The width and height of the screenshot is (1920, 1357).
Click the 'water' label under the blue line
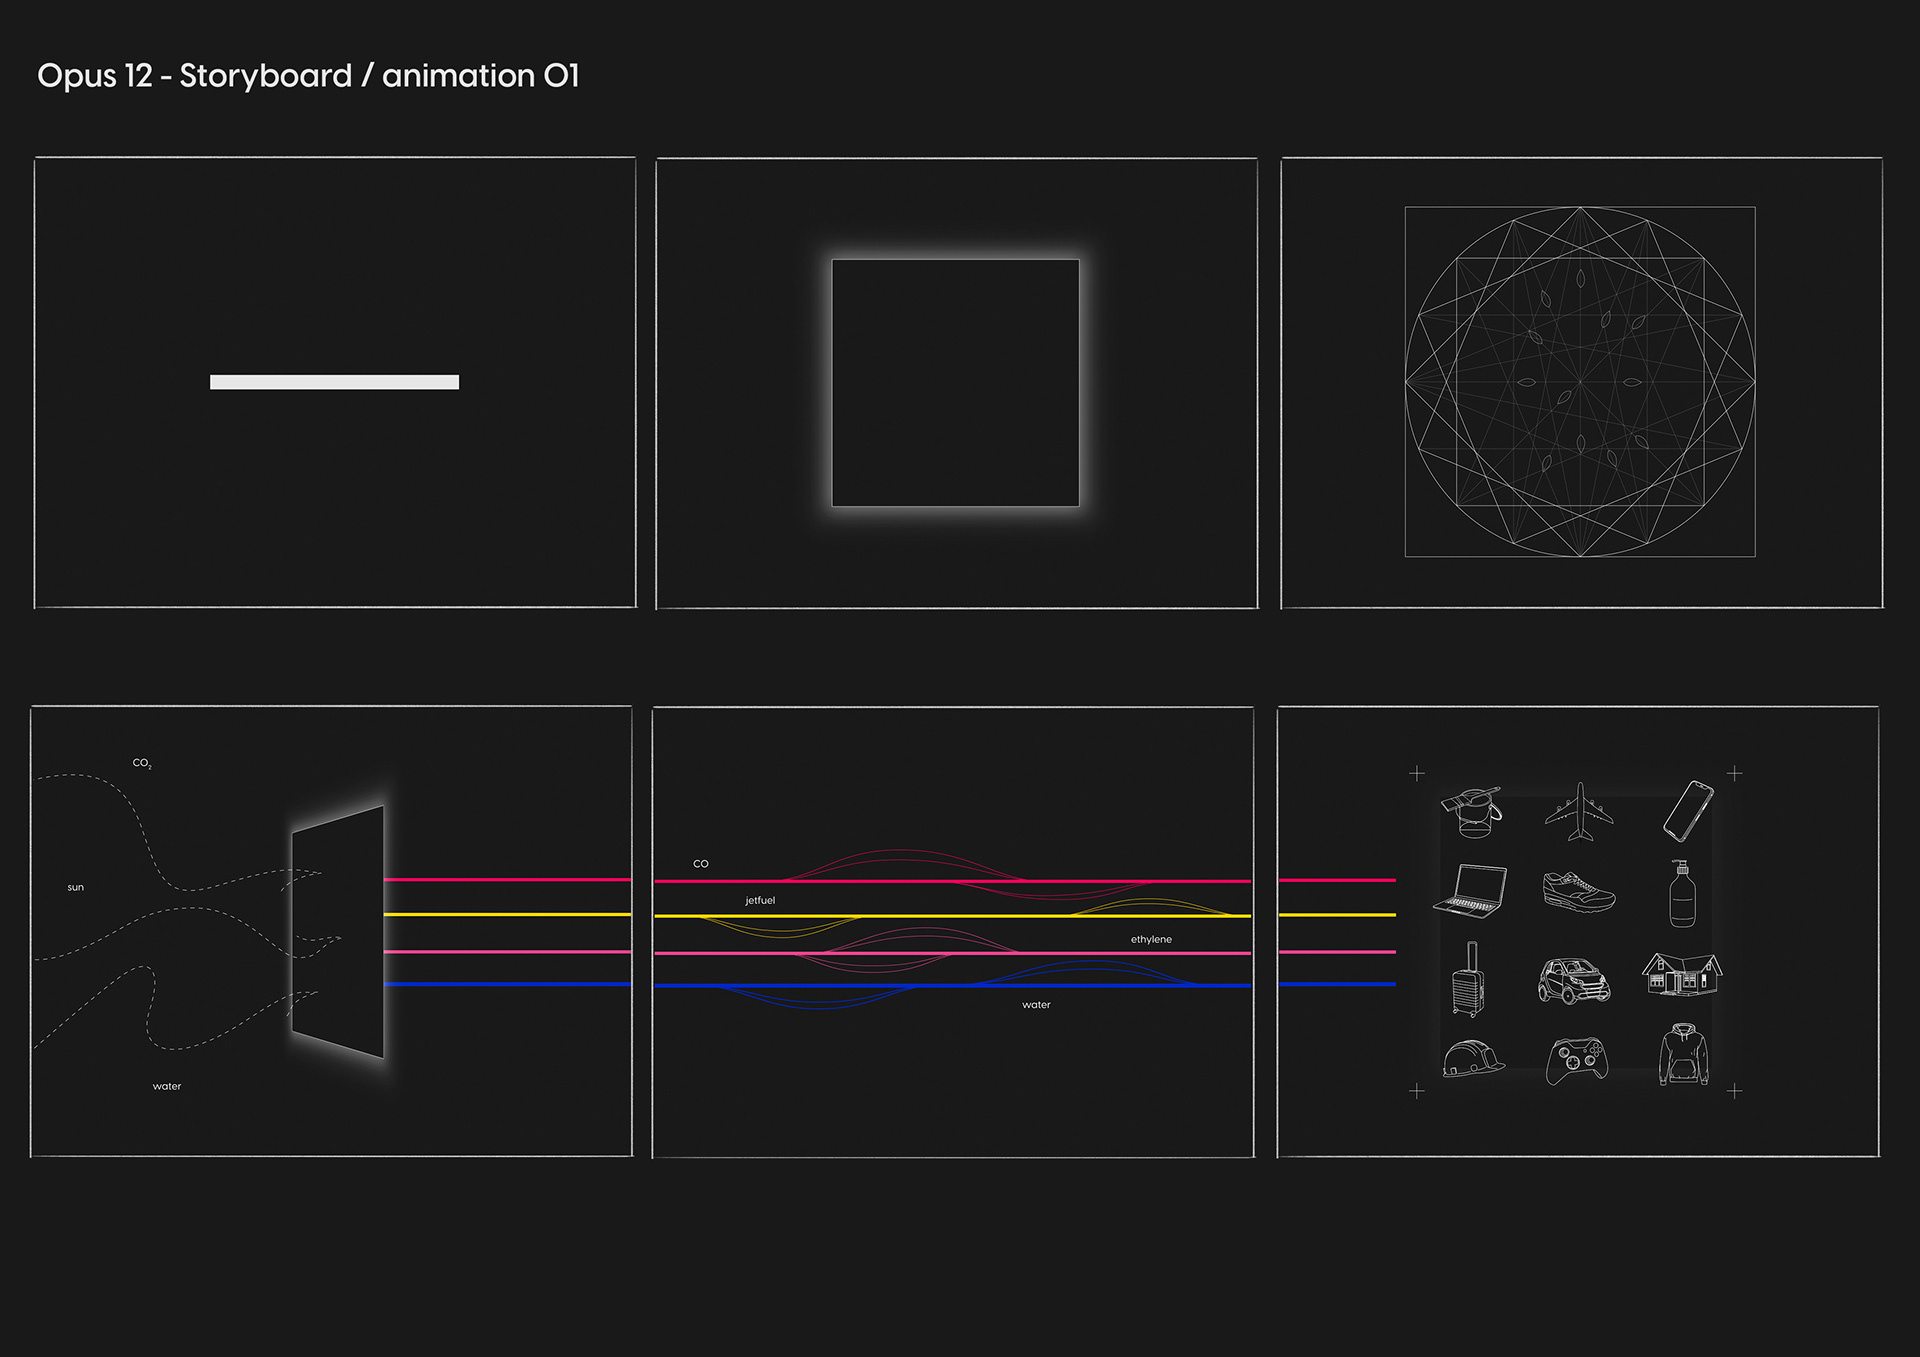click(x=1036, y=1005)
